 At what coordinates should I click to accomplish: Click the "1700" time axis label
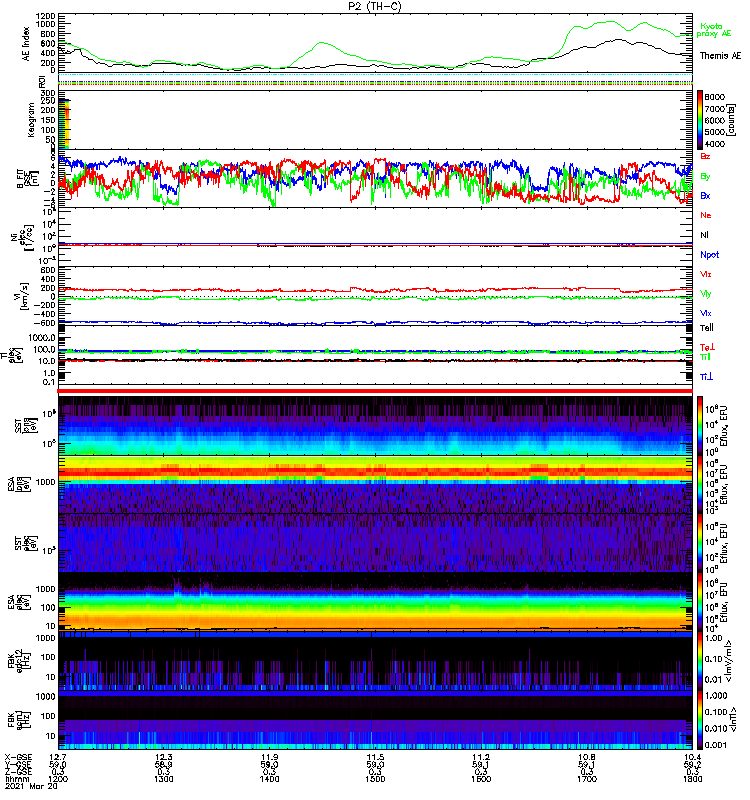[x=587, y=779]
